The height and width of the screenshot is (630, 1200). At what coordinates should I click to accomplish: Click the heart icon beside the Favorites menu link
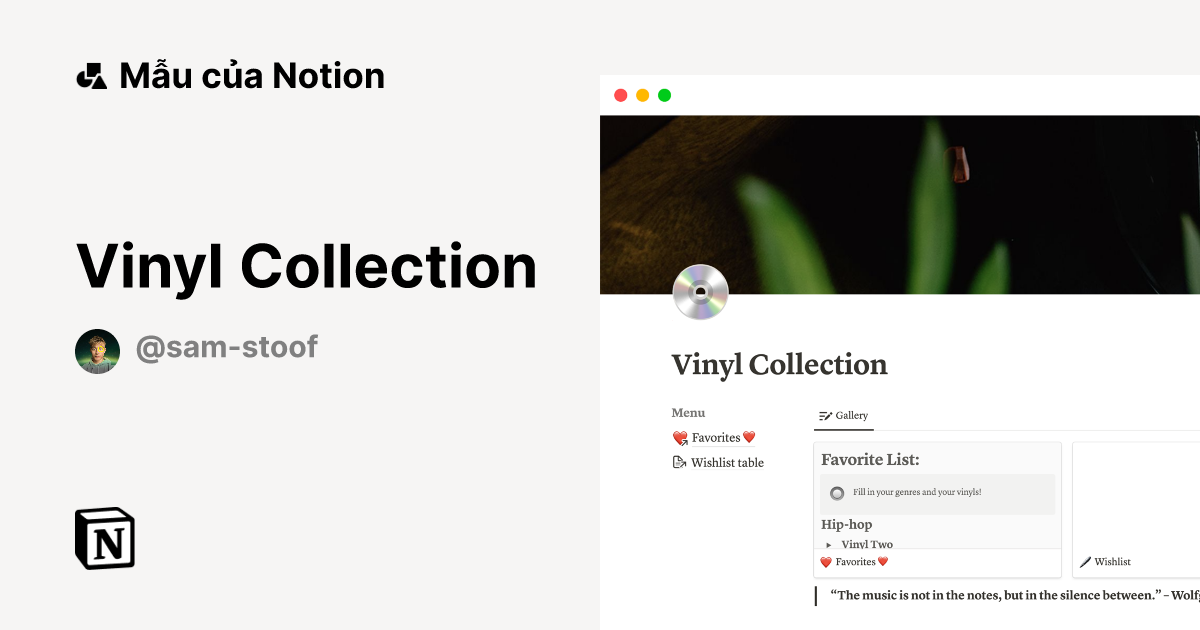point(680,436)
